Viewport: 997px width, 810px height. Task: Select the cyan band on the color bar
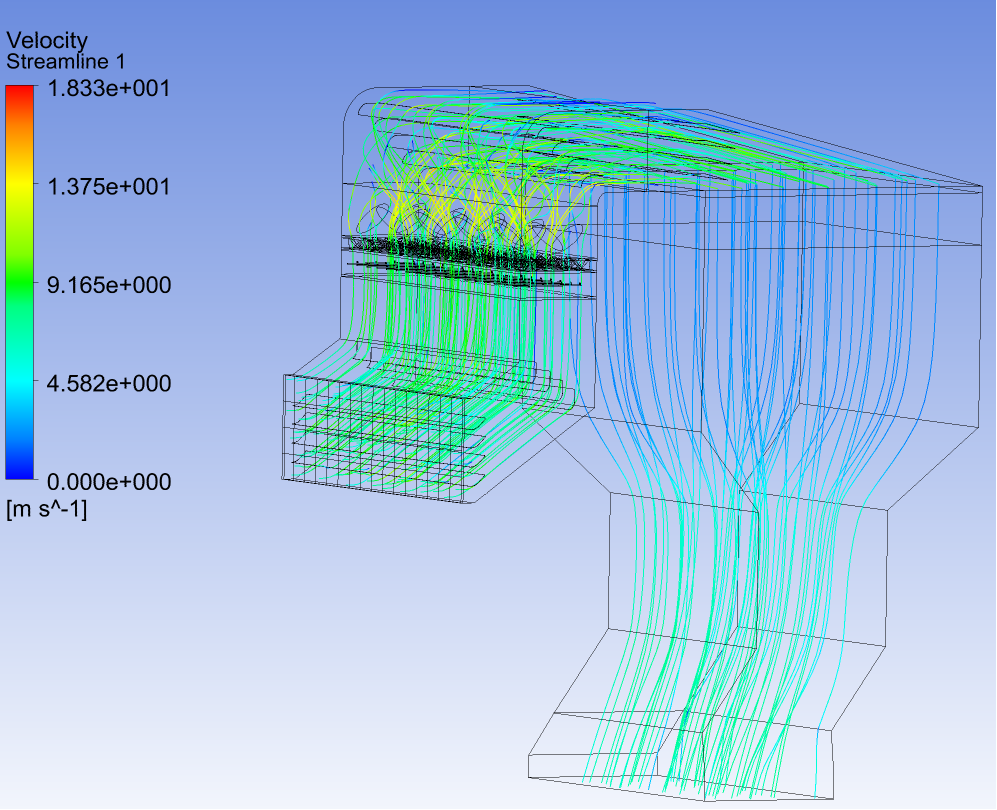tap(19, 385)
